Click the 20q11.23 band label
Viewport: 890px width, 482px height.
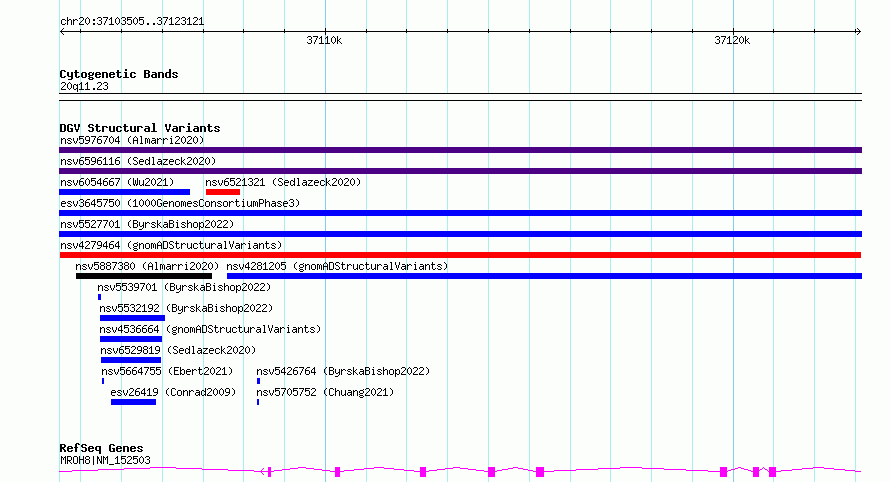(x=84, y=86)
